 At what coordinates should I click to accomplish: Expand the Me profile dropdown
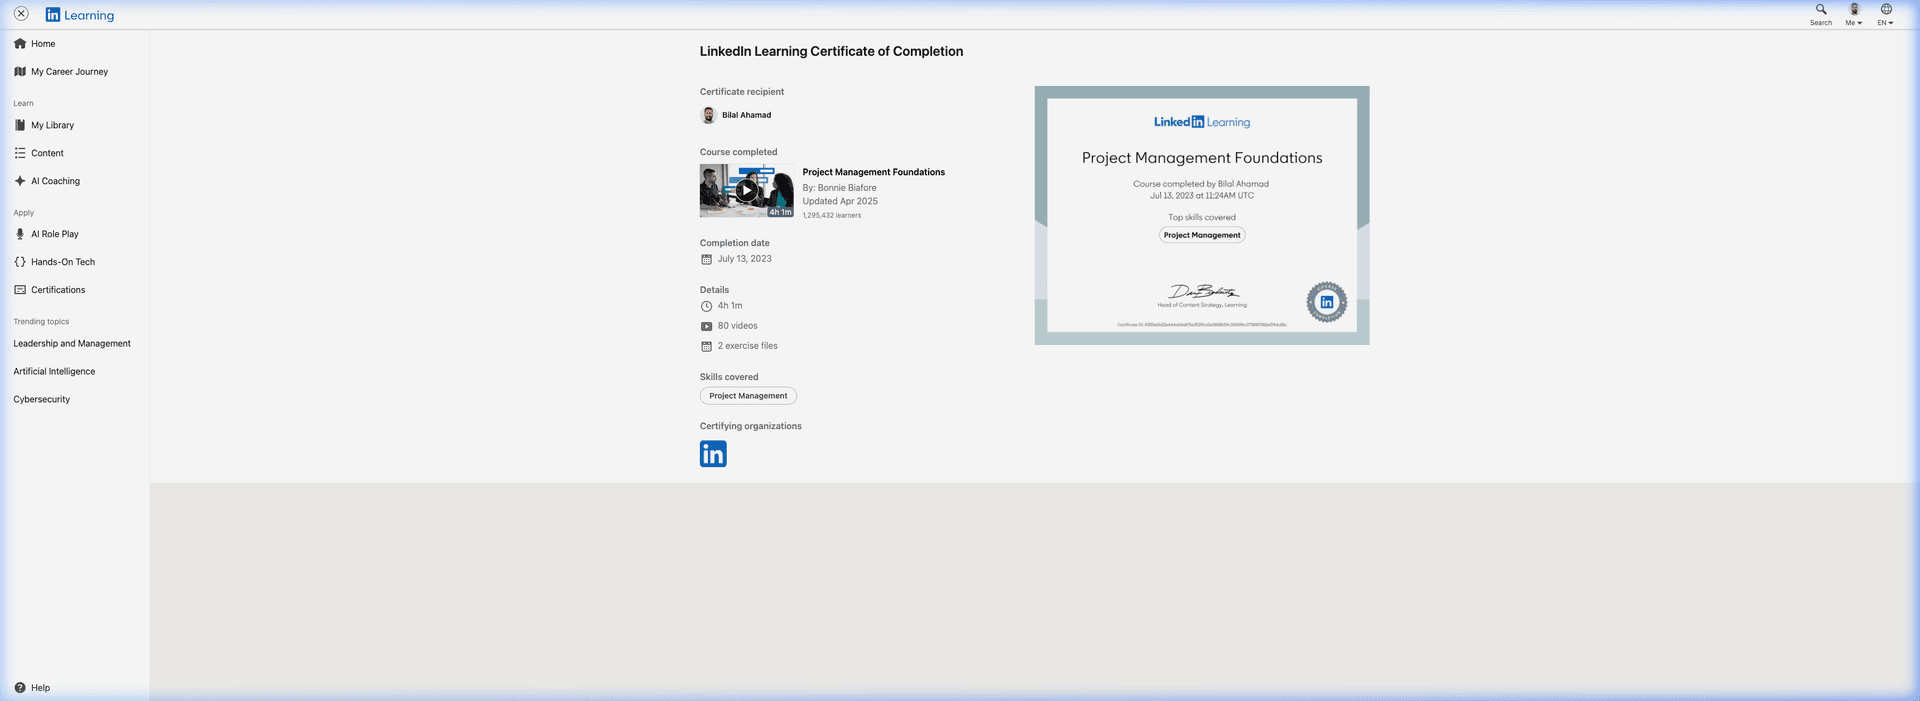pyautogui.click(x=1854, y=14)
